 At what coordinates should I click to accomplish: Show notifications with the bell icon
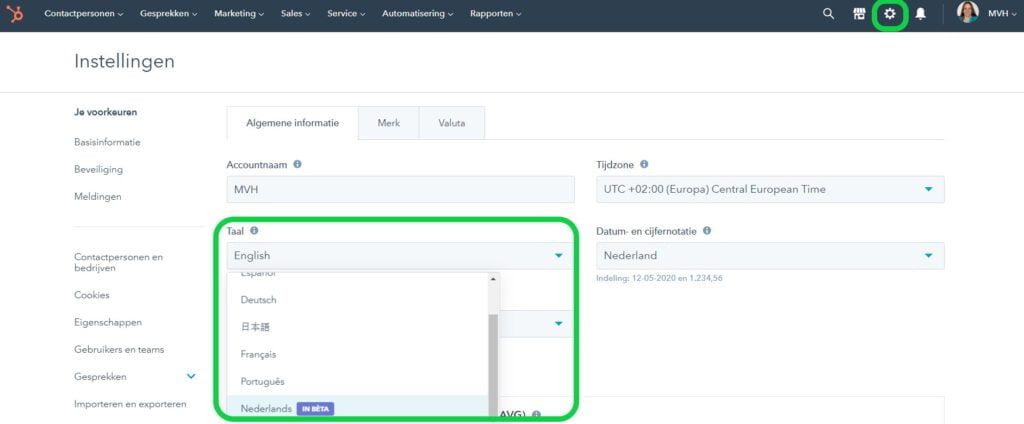click(920, 14)
